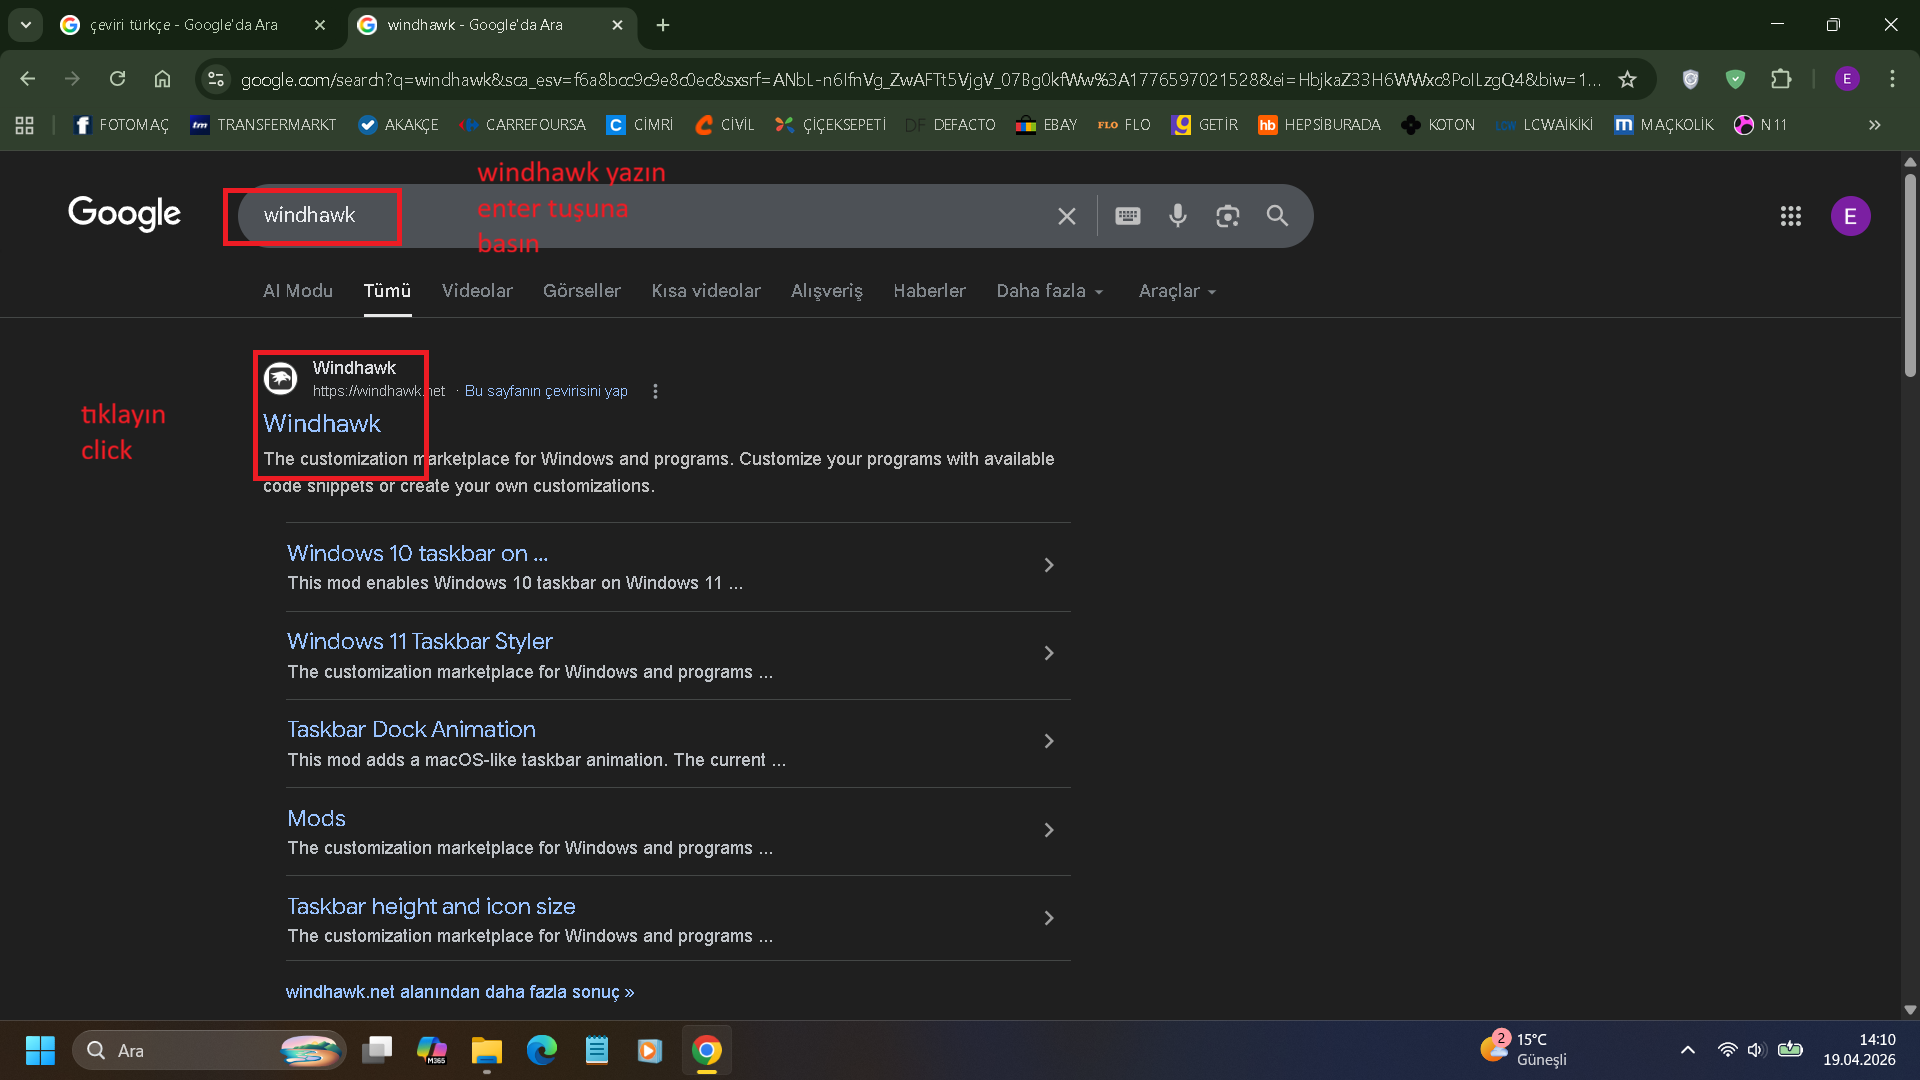Open the tab search dropdown arrow
Viewport: 1920px width, 1080px height.
click(25, 25)
